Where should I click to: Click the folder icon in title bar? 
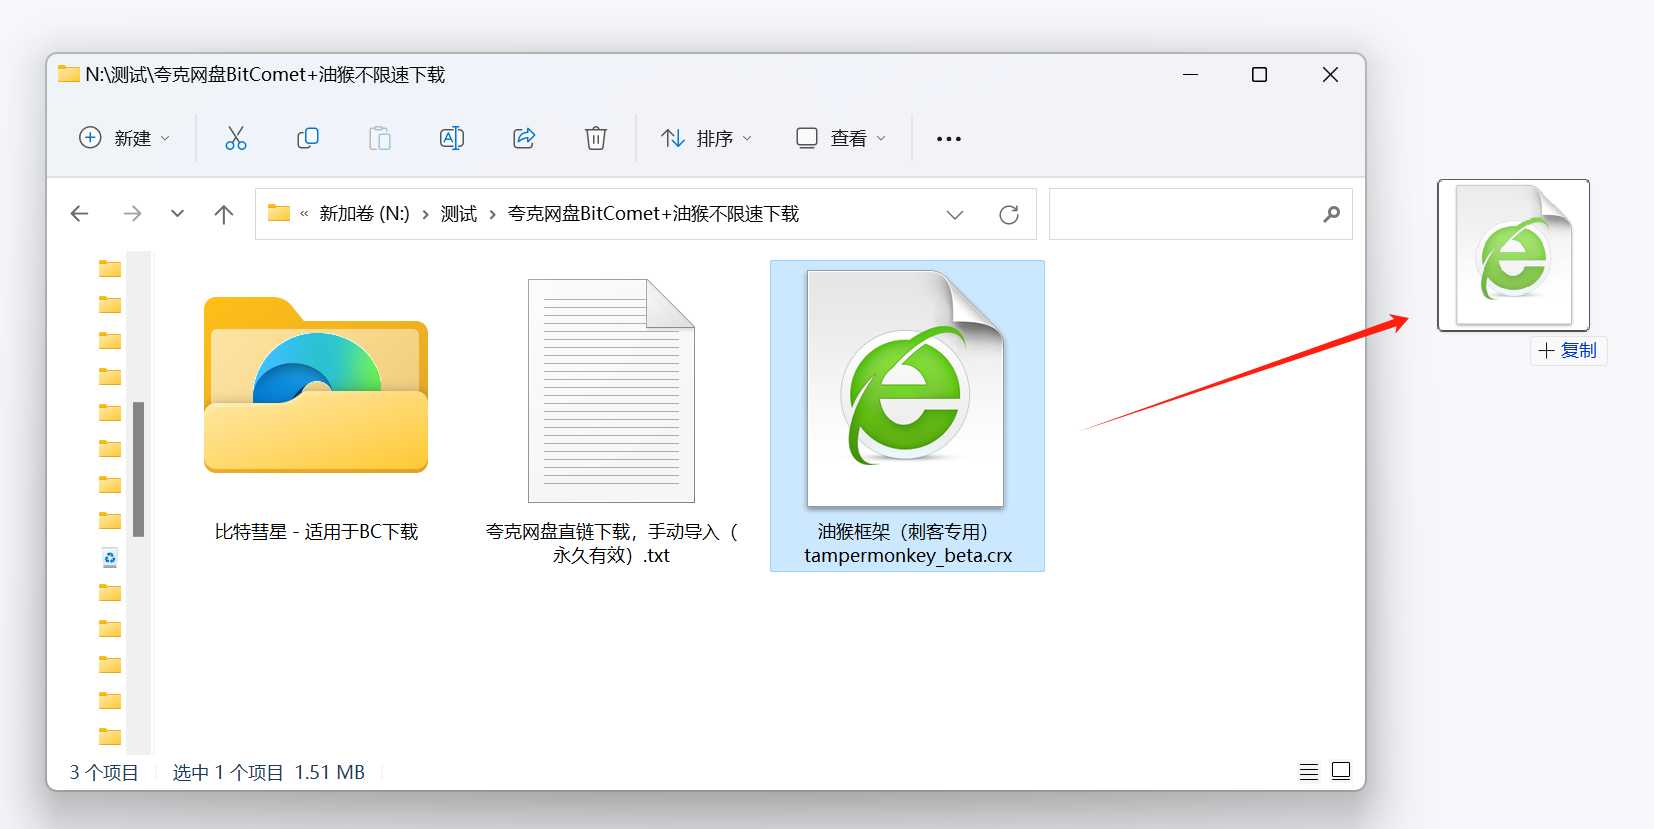point(68,74)
